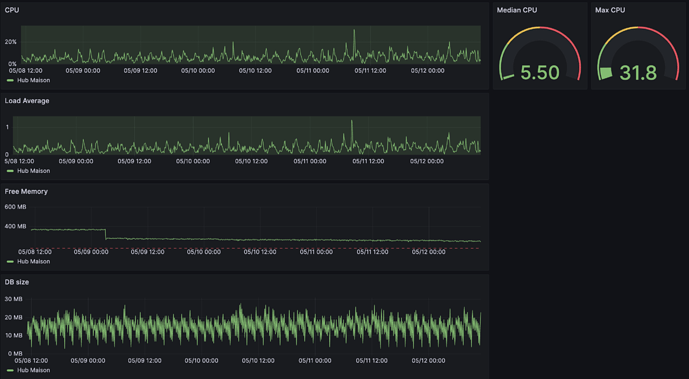Image resolution: width=689 pixels, height=379 pixels.
Task: Click the 20% label on CPU axis
Action: (x=11, y=42)
